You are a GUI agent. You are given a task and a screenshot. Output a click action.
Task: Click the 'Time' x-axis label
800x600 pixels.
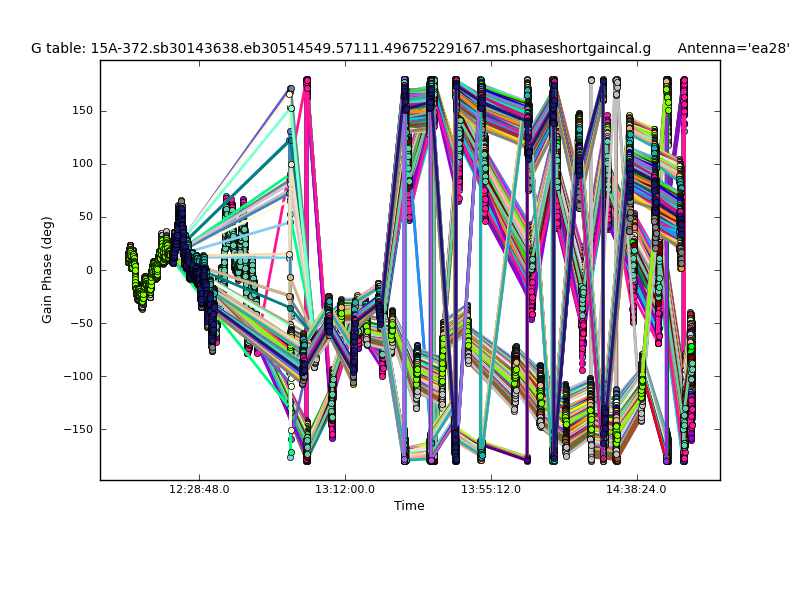tap(409, 506)
